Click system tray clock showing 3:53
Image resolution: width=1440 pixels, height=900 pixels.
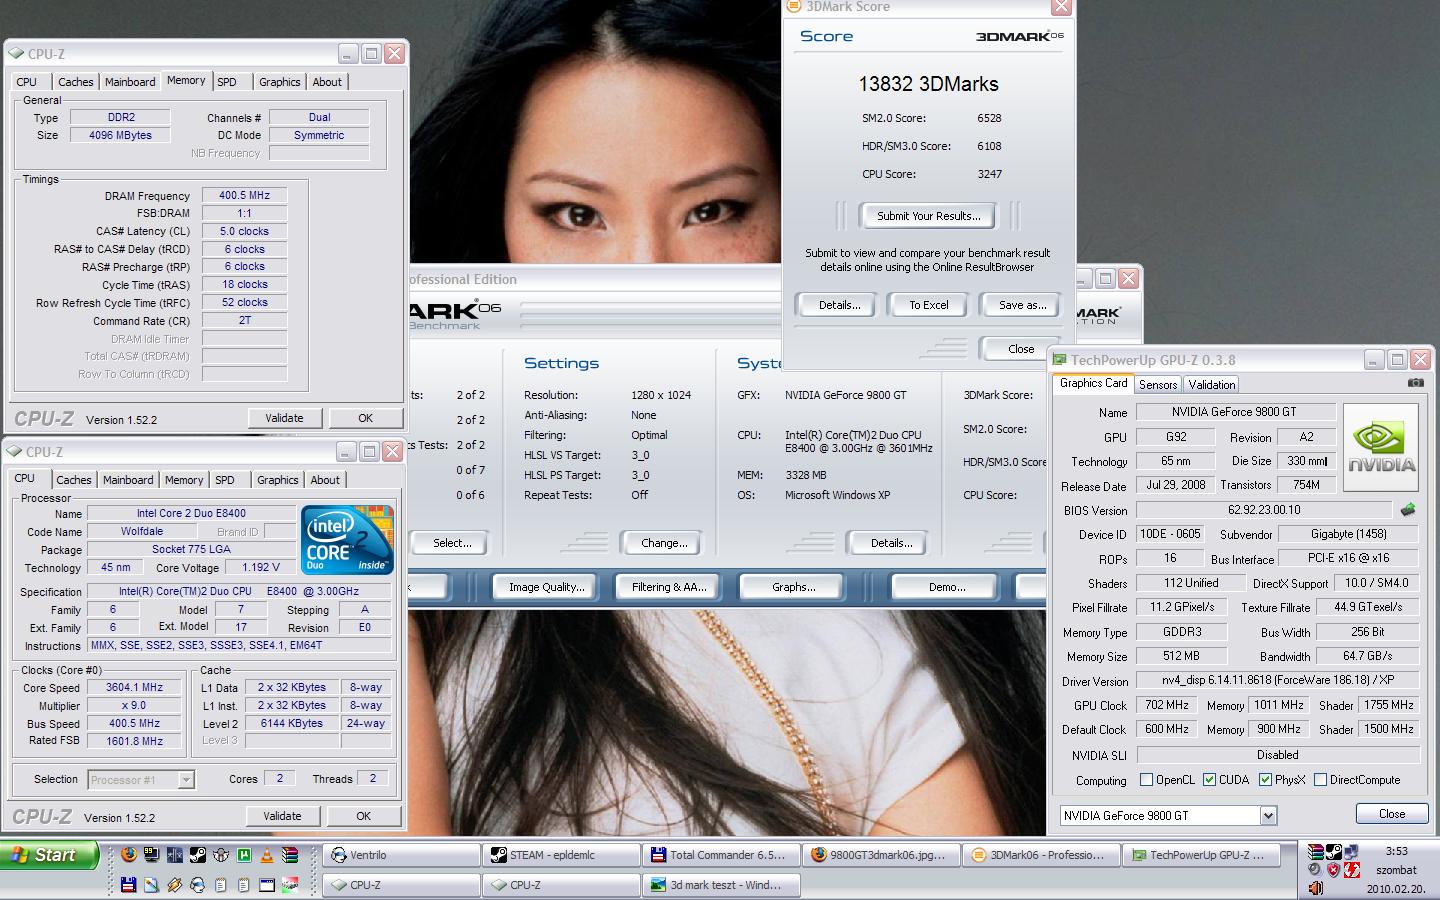coord(1396,851)
